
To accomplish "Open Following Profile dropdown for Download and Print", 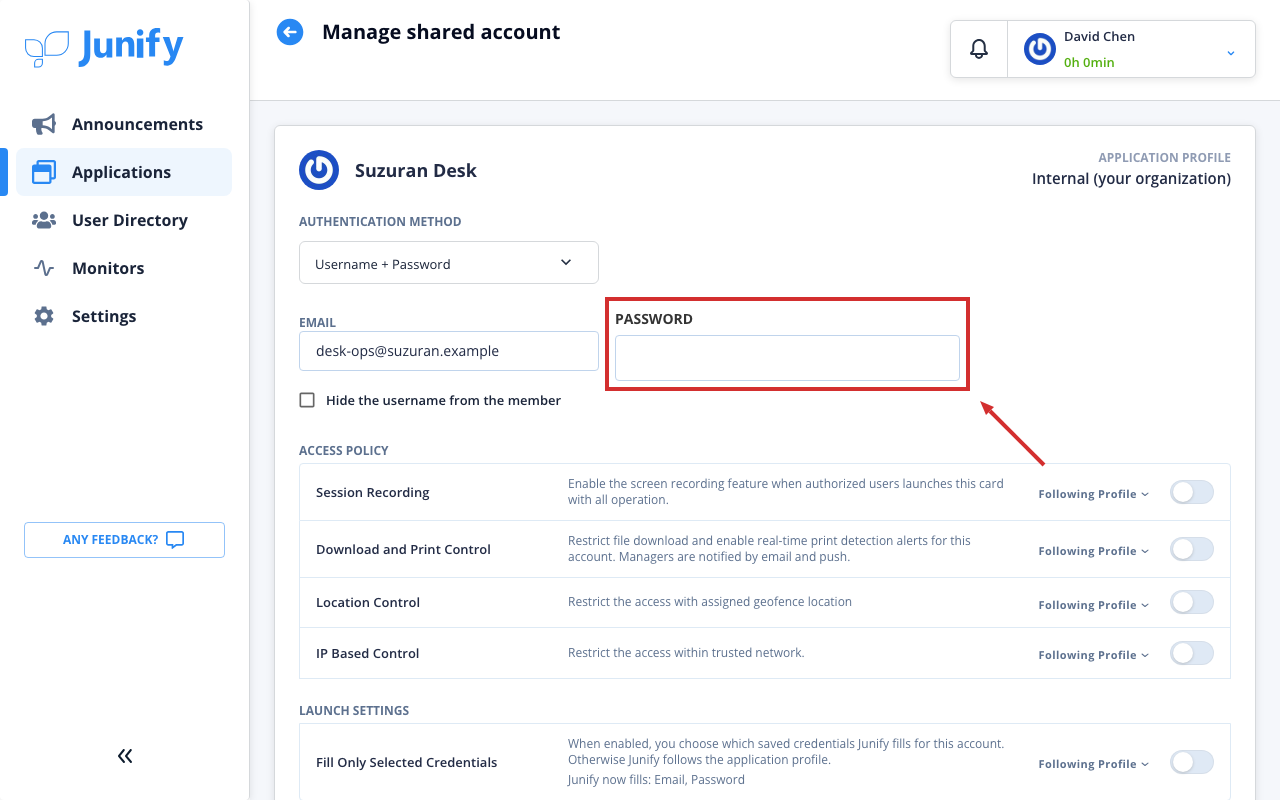I will click(1094, 551).
